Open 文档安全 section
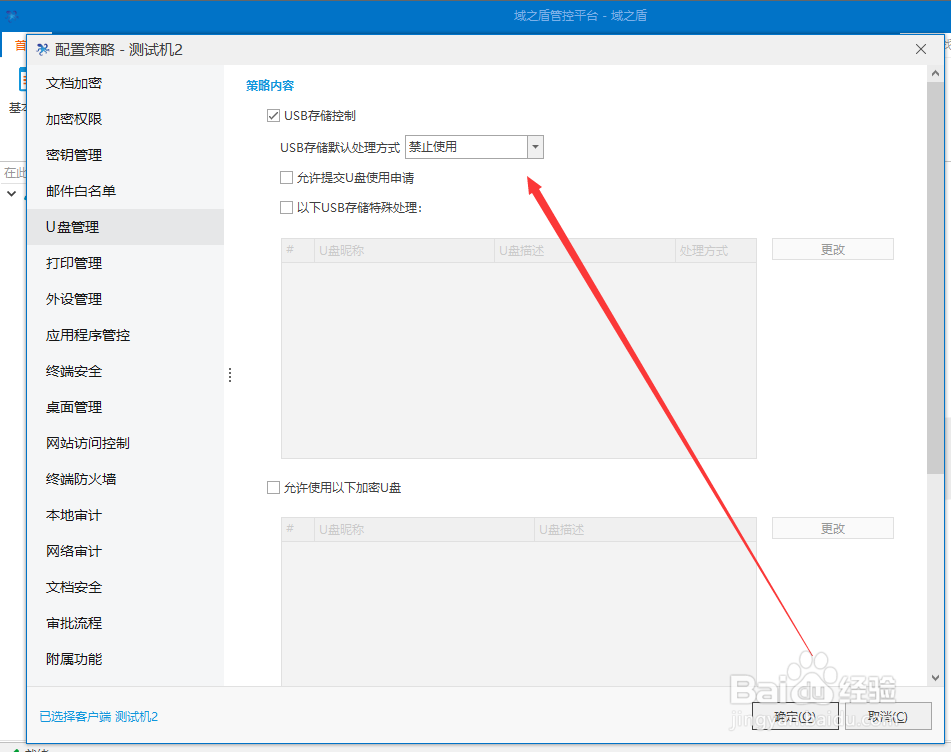Viewport: 951px width, 752px height. (x=126, y=587)
